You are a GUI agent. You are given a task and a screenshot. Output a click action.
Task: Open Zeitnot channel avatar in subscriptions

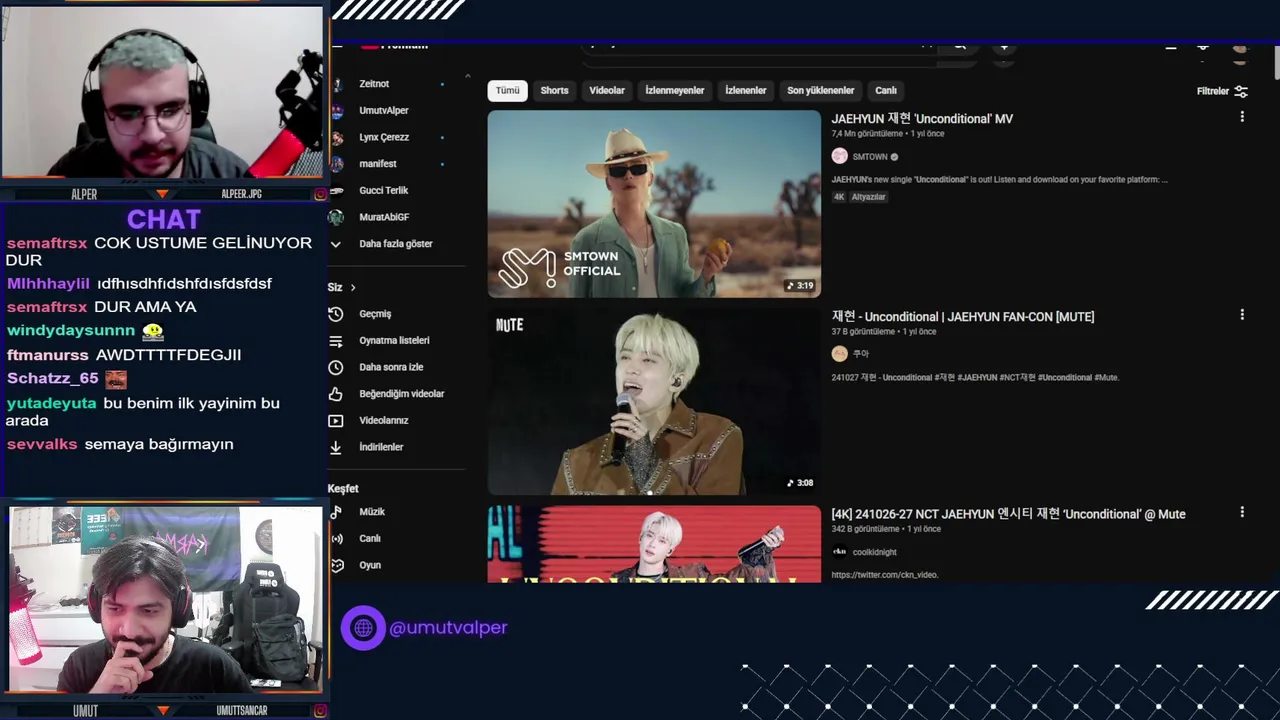pyautogui.click(x=337, y=84)
